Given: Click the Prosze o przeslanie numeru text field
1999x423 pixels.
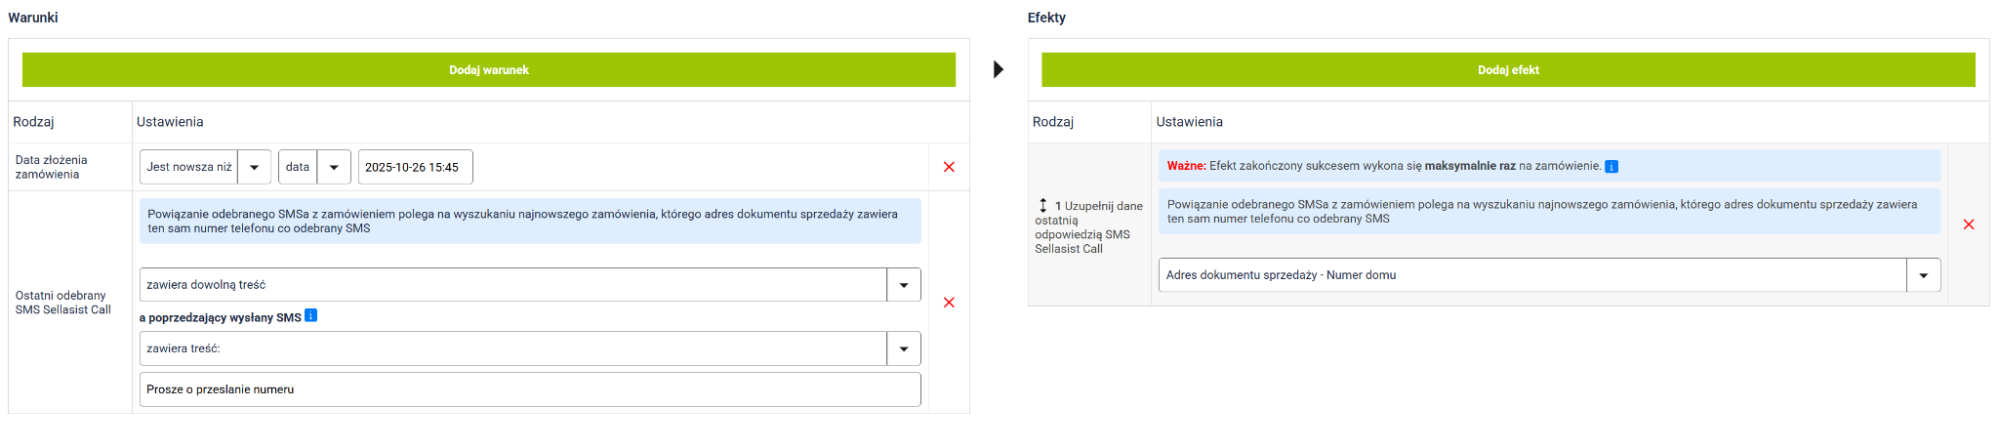Looking at the screenshot, I should pyautogui.click(x=530, y=389).
